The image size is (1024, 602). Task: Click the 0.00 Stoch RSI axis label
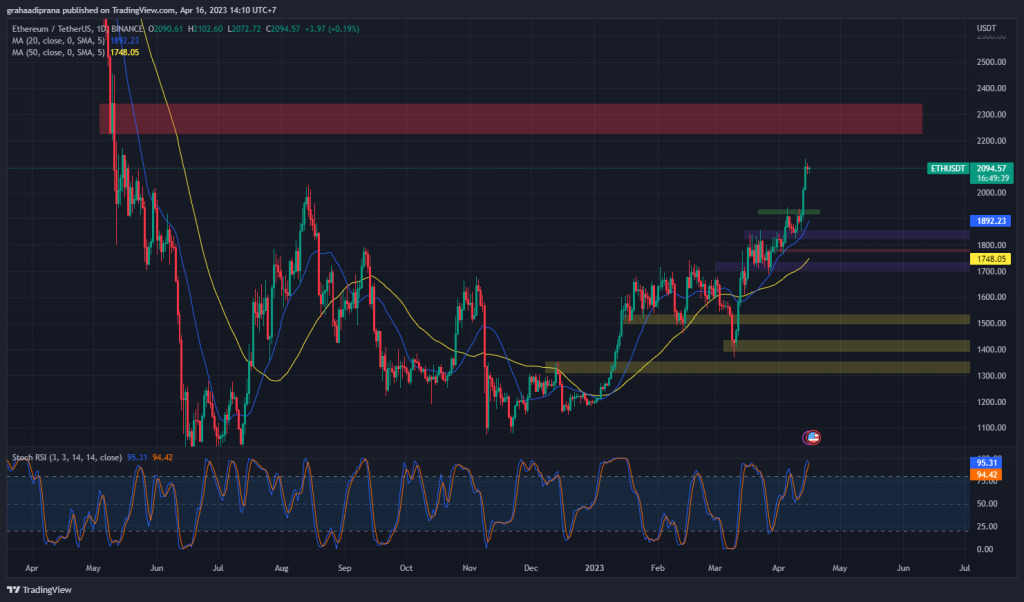click(985, 549)
